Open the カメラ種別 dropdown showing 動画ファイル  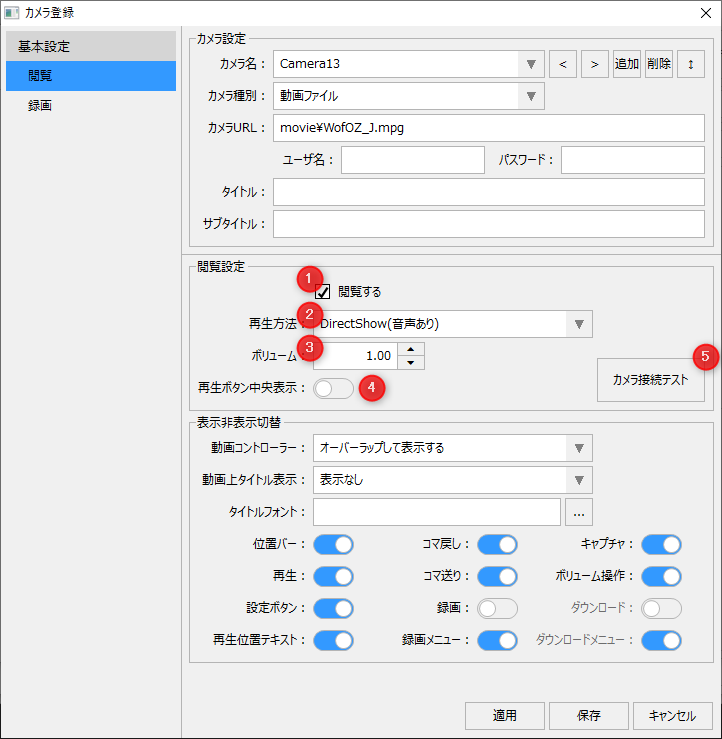409,96
